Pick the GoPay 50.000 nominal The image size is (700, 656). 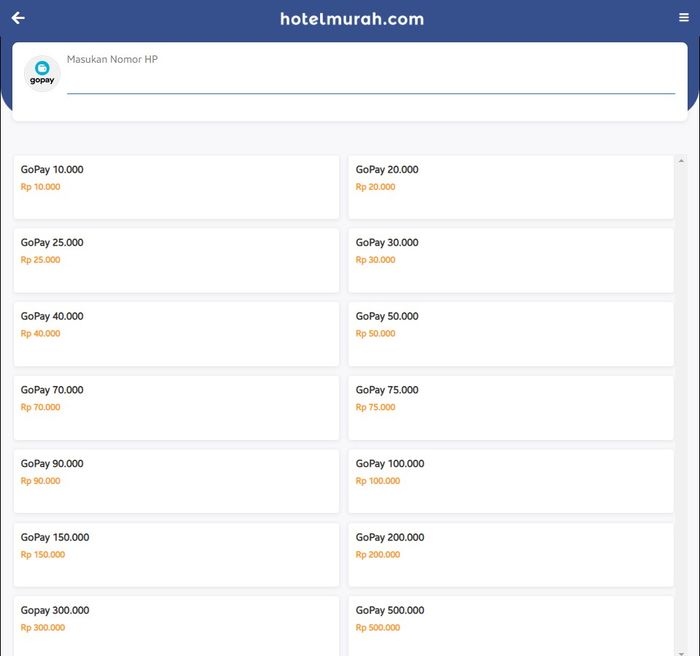tap(510, 334)
